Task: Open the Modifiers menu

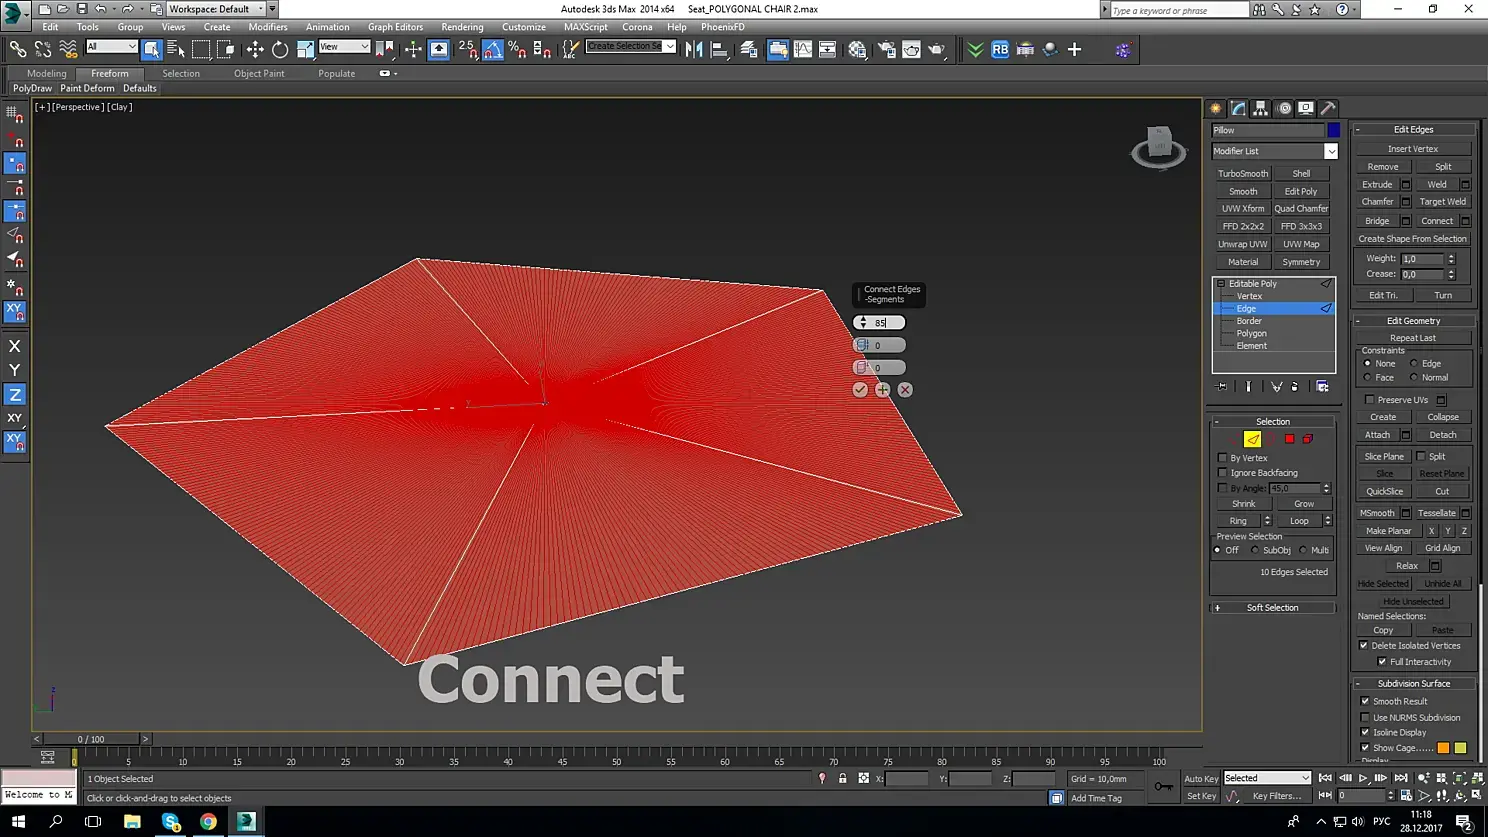Action: pos(268,27)
